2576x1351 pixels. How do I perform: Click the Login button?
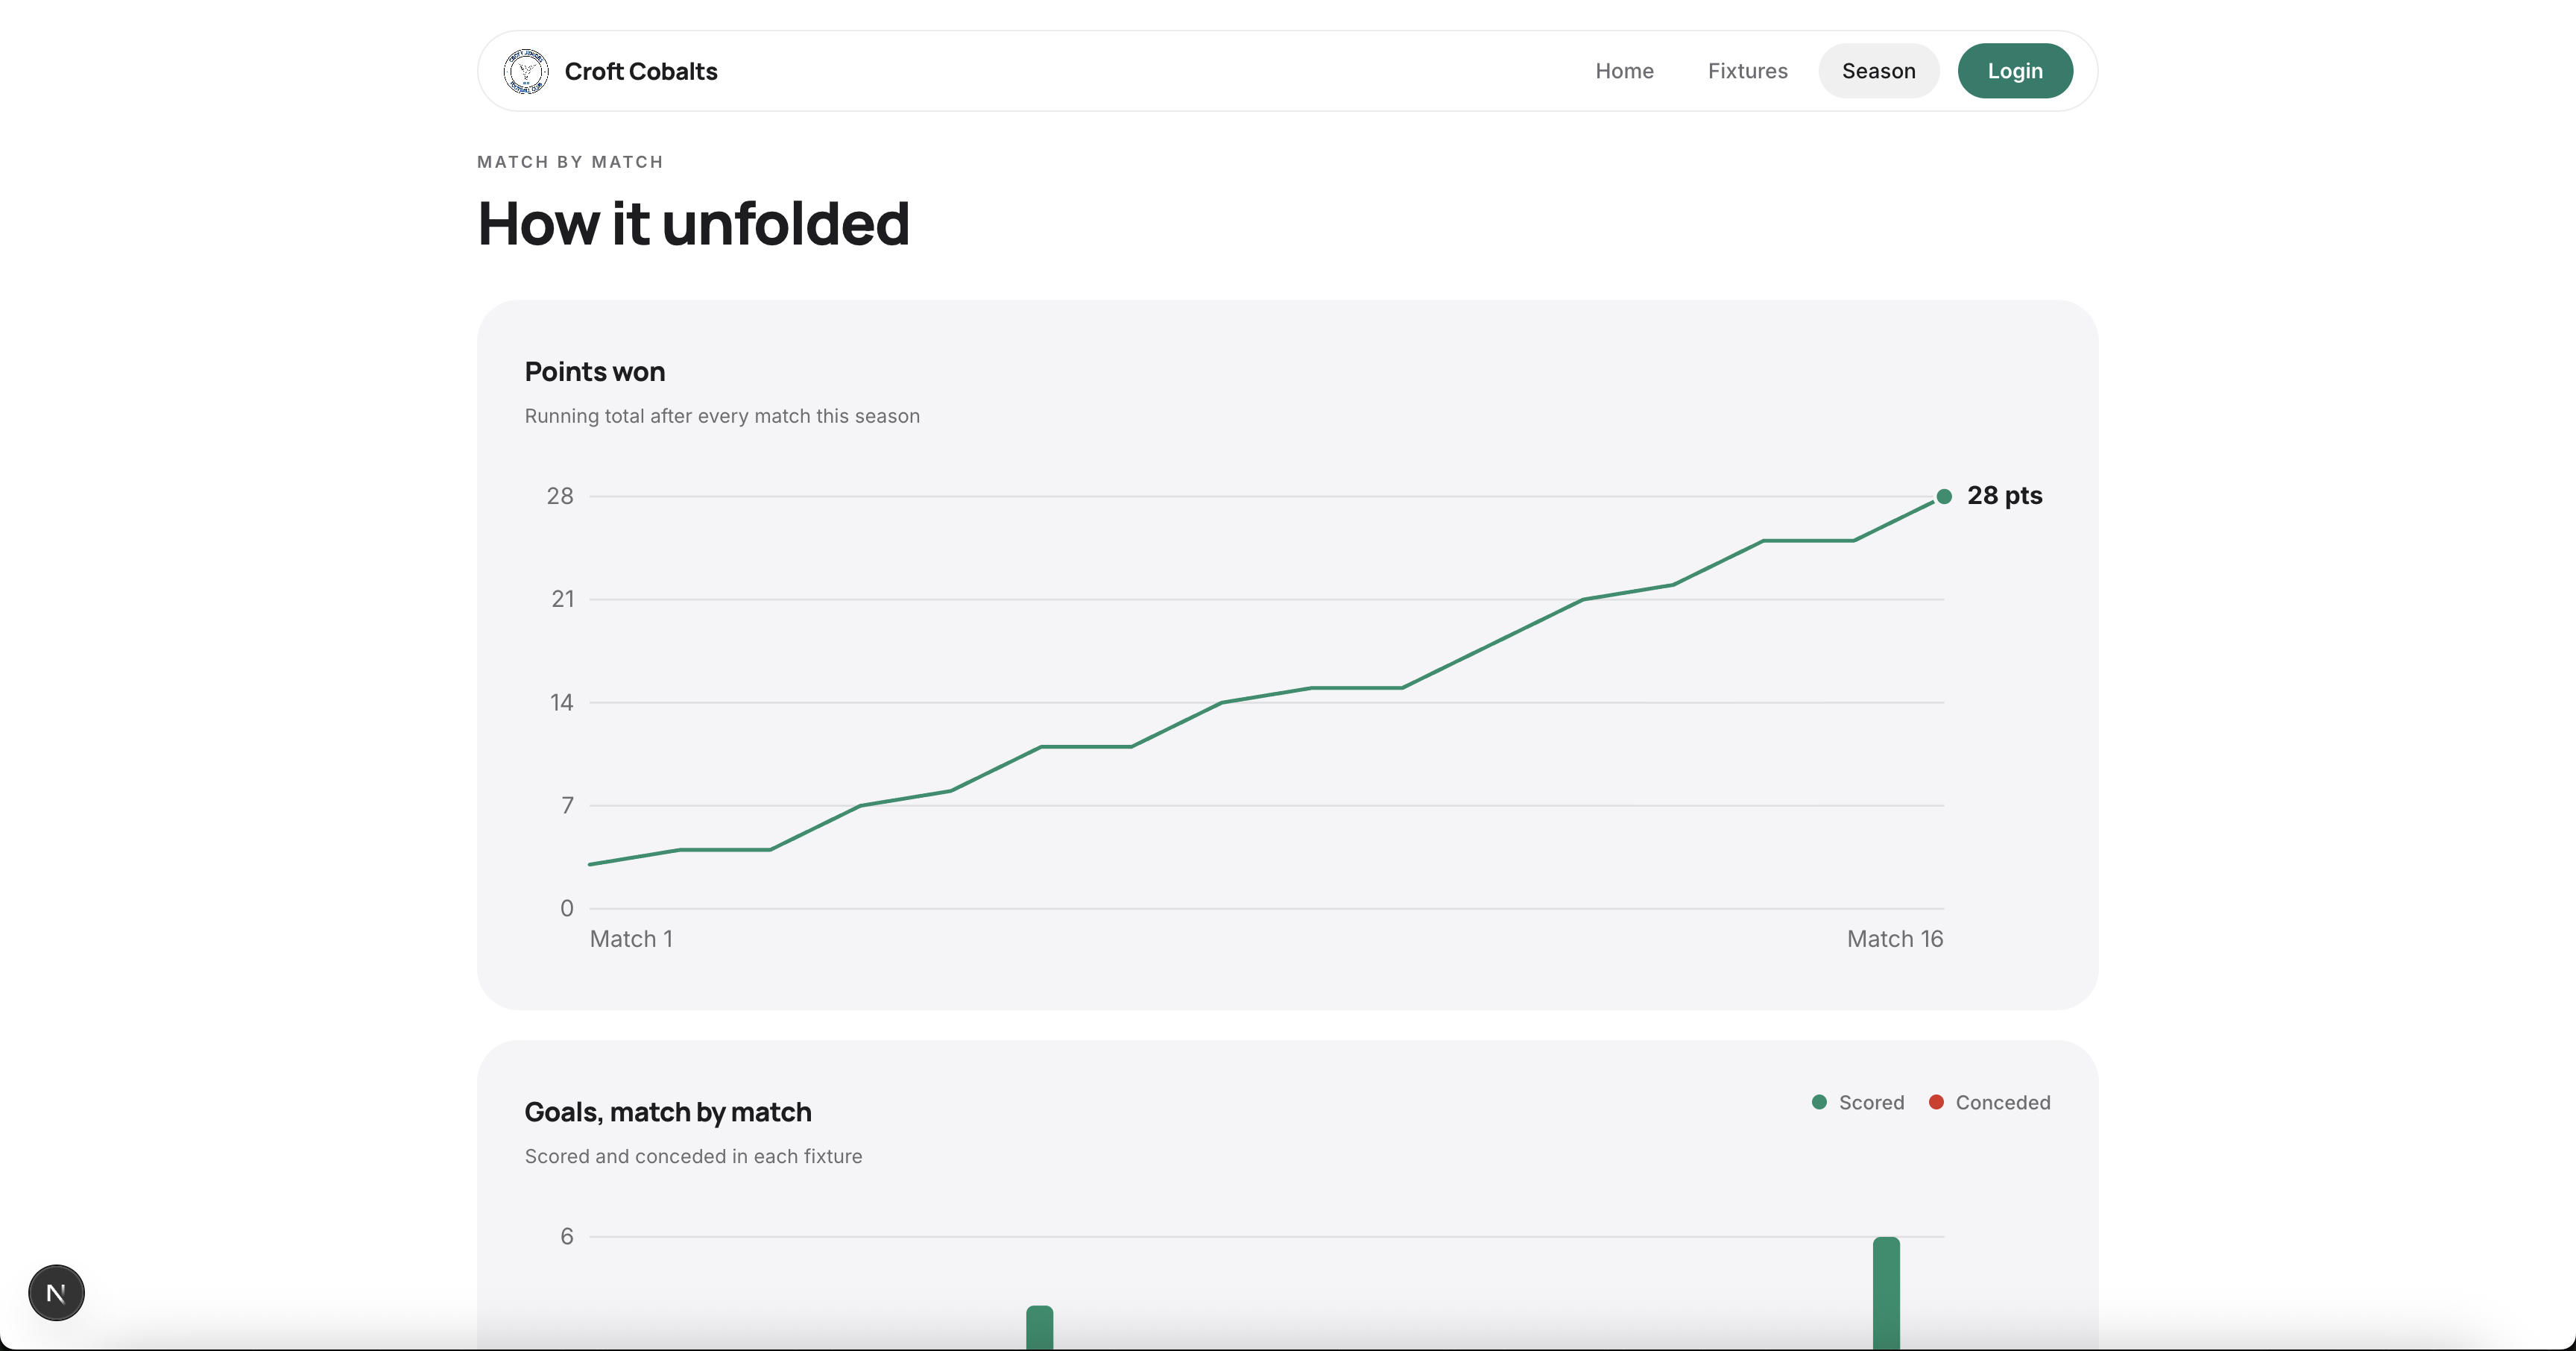pyautogui.click(x=2015, y=71)
